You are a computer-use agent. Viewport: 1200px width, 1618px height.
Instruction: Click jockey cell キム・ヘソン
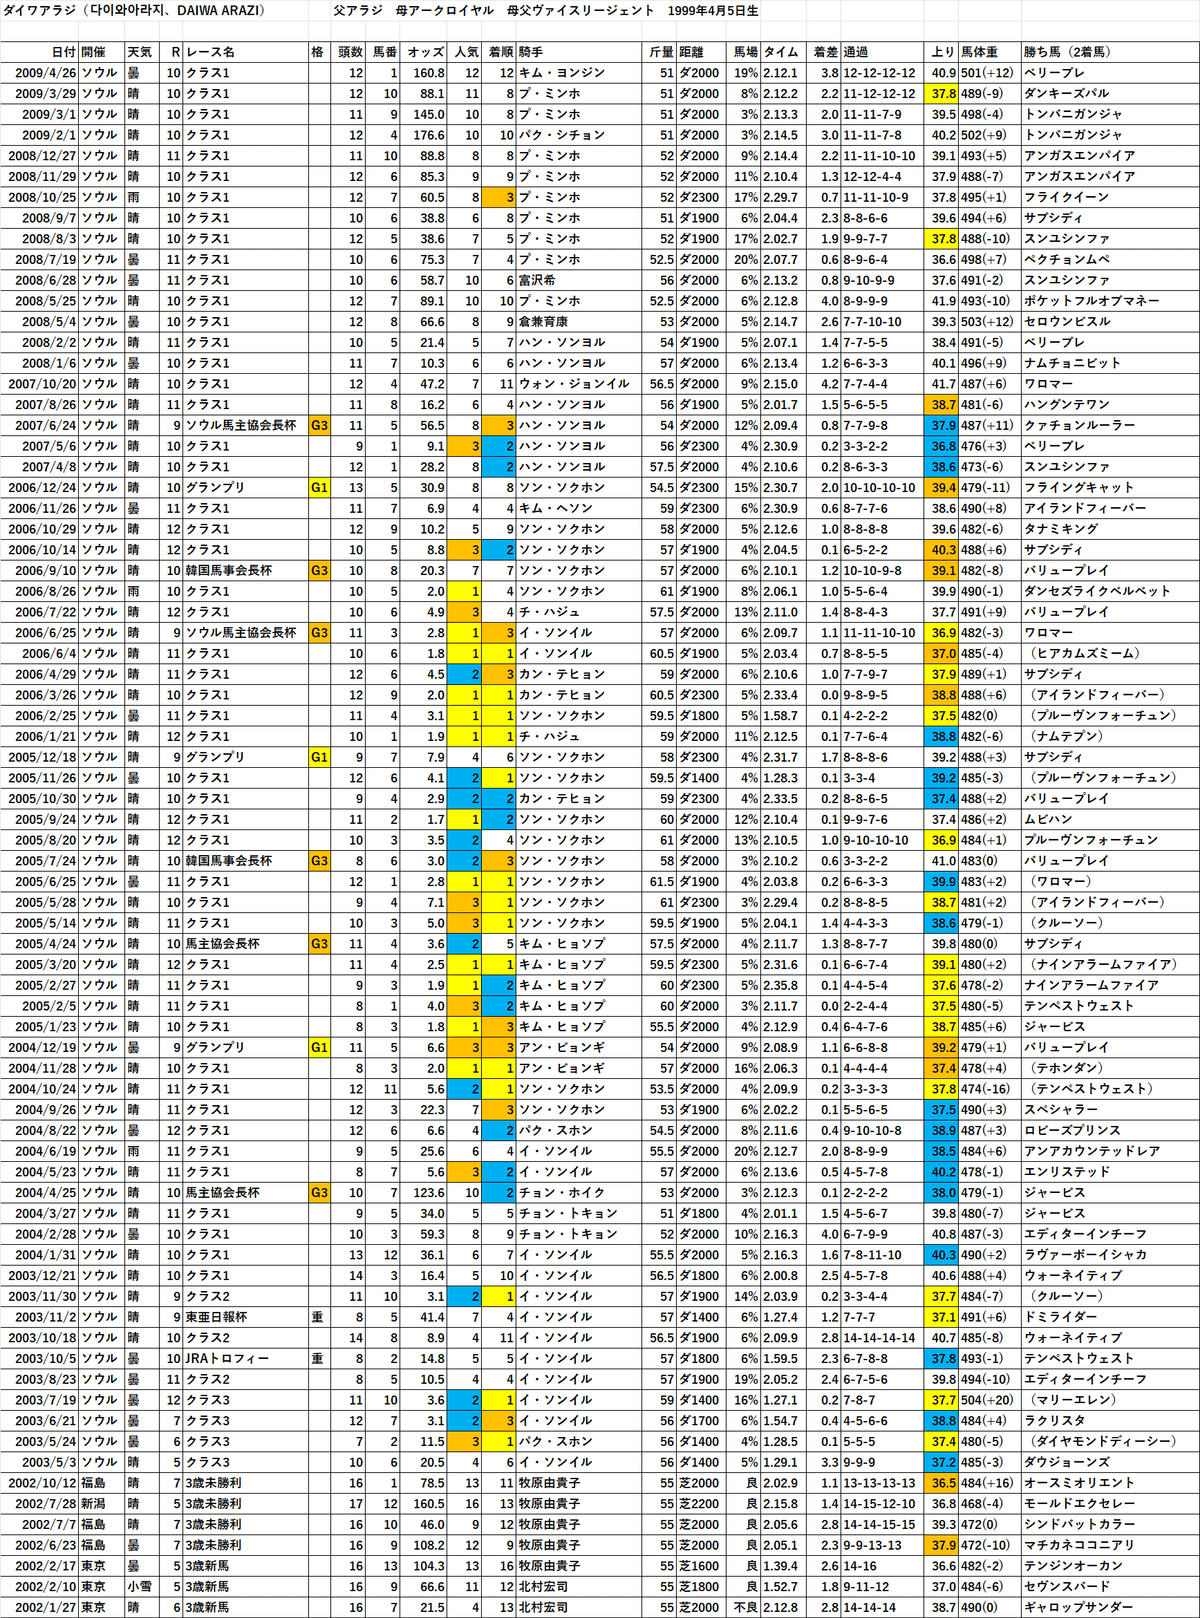coord(555,508)
